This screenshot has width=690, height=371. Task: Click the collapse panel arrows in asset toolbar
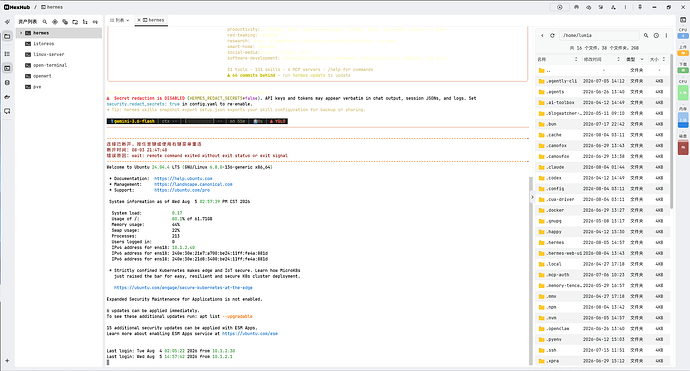pyautogui.click(x=95, y=22)
